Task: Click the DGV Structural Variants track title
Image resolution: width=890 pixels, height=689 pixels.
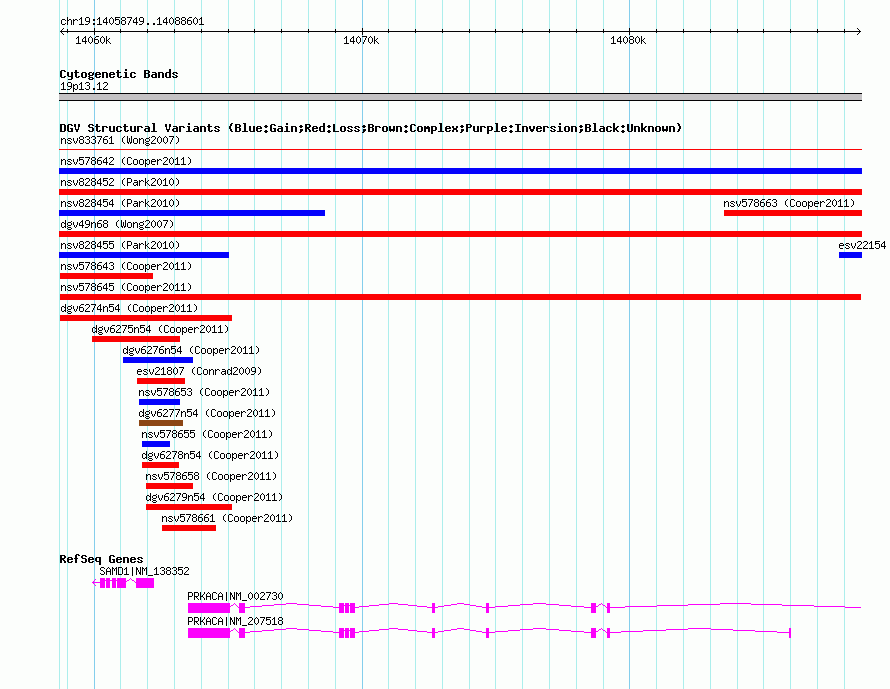Action: tap(370, 128)
